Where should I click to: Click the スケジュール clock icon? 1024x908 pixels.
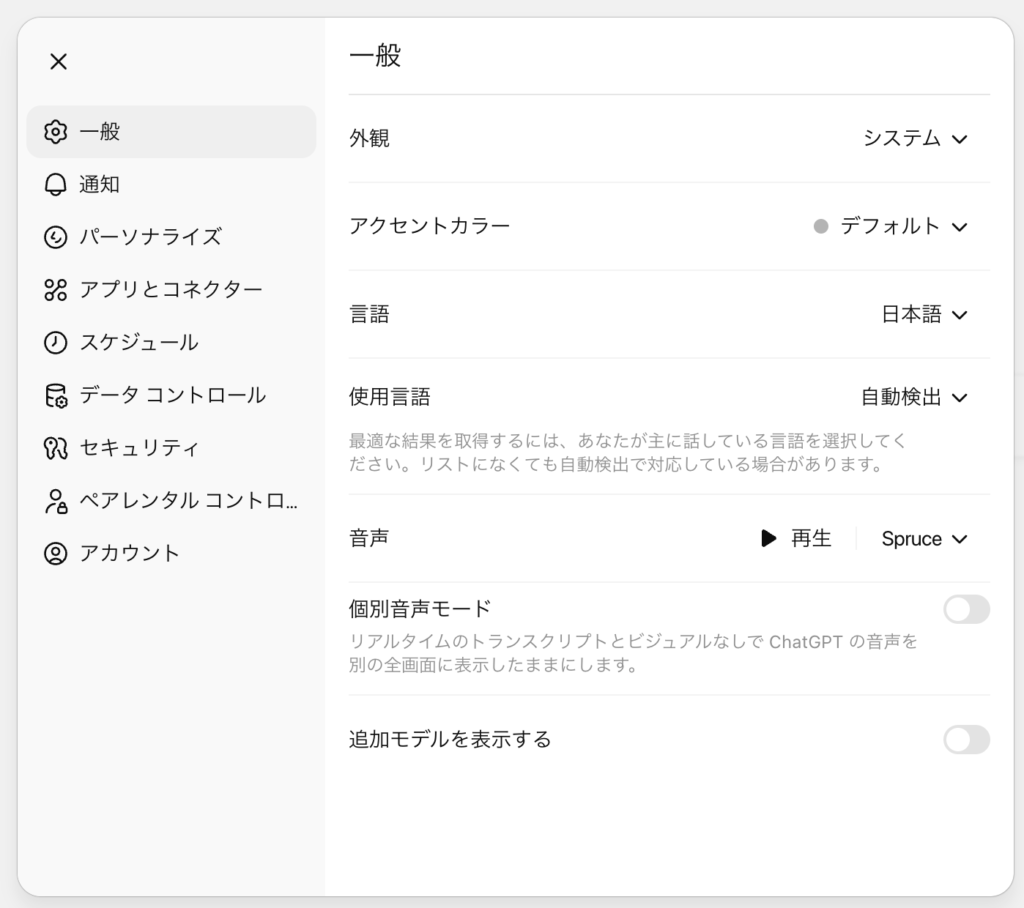tap(55, 343)
